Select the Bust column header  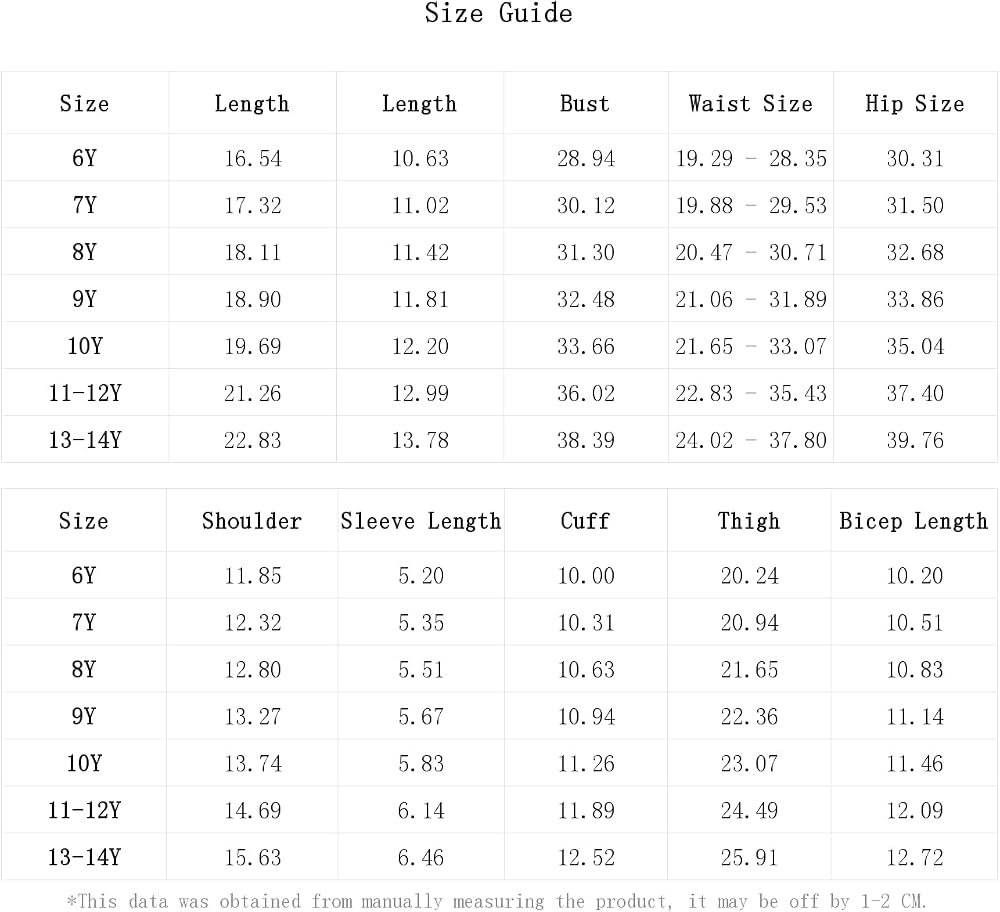[585, 103]
